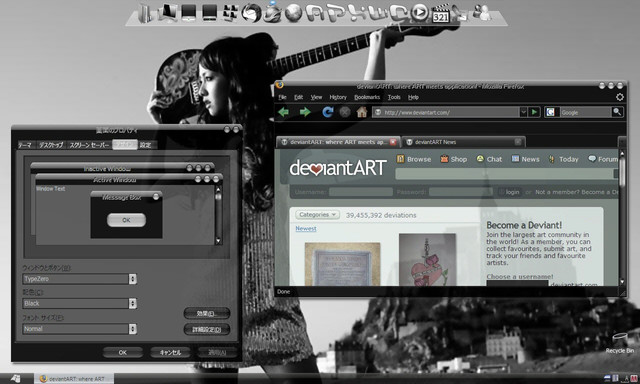This screenshot has height=384, width=640.
Task: Click the Stop loading icon
Action: [345, 112]
